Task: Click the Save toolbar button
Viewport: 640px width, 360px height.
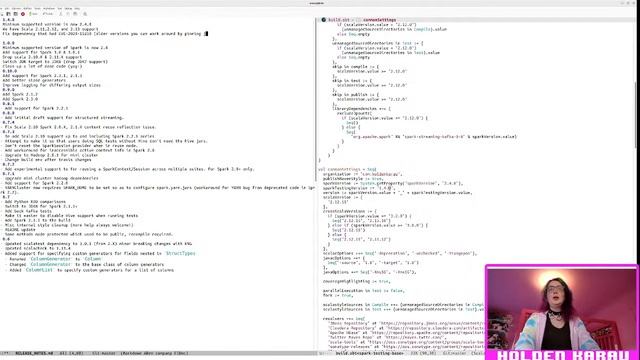Action: 33,14
